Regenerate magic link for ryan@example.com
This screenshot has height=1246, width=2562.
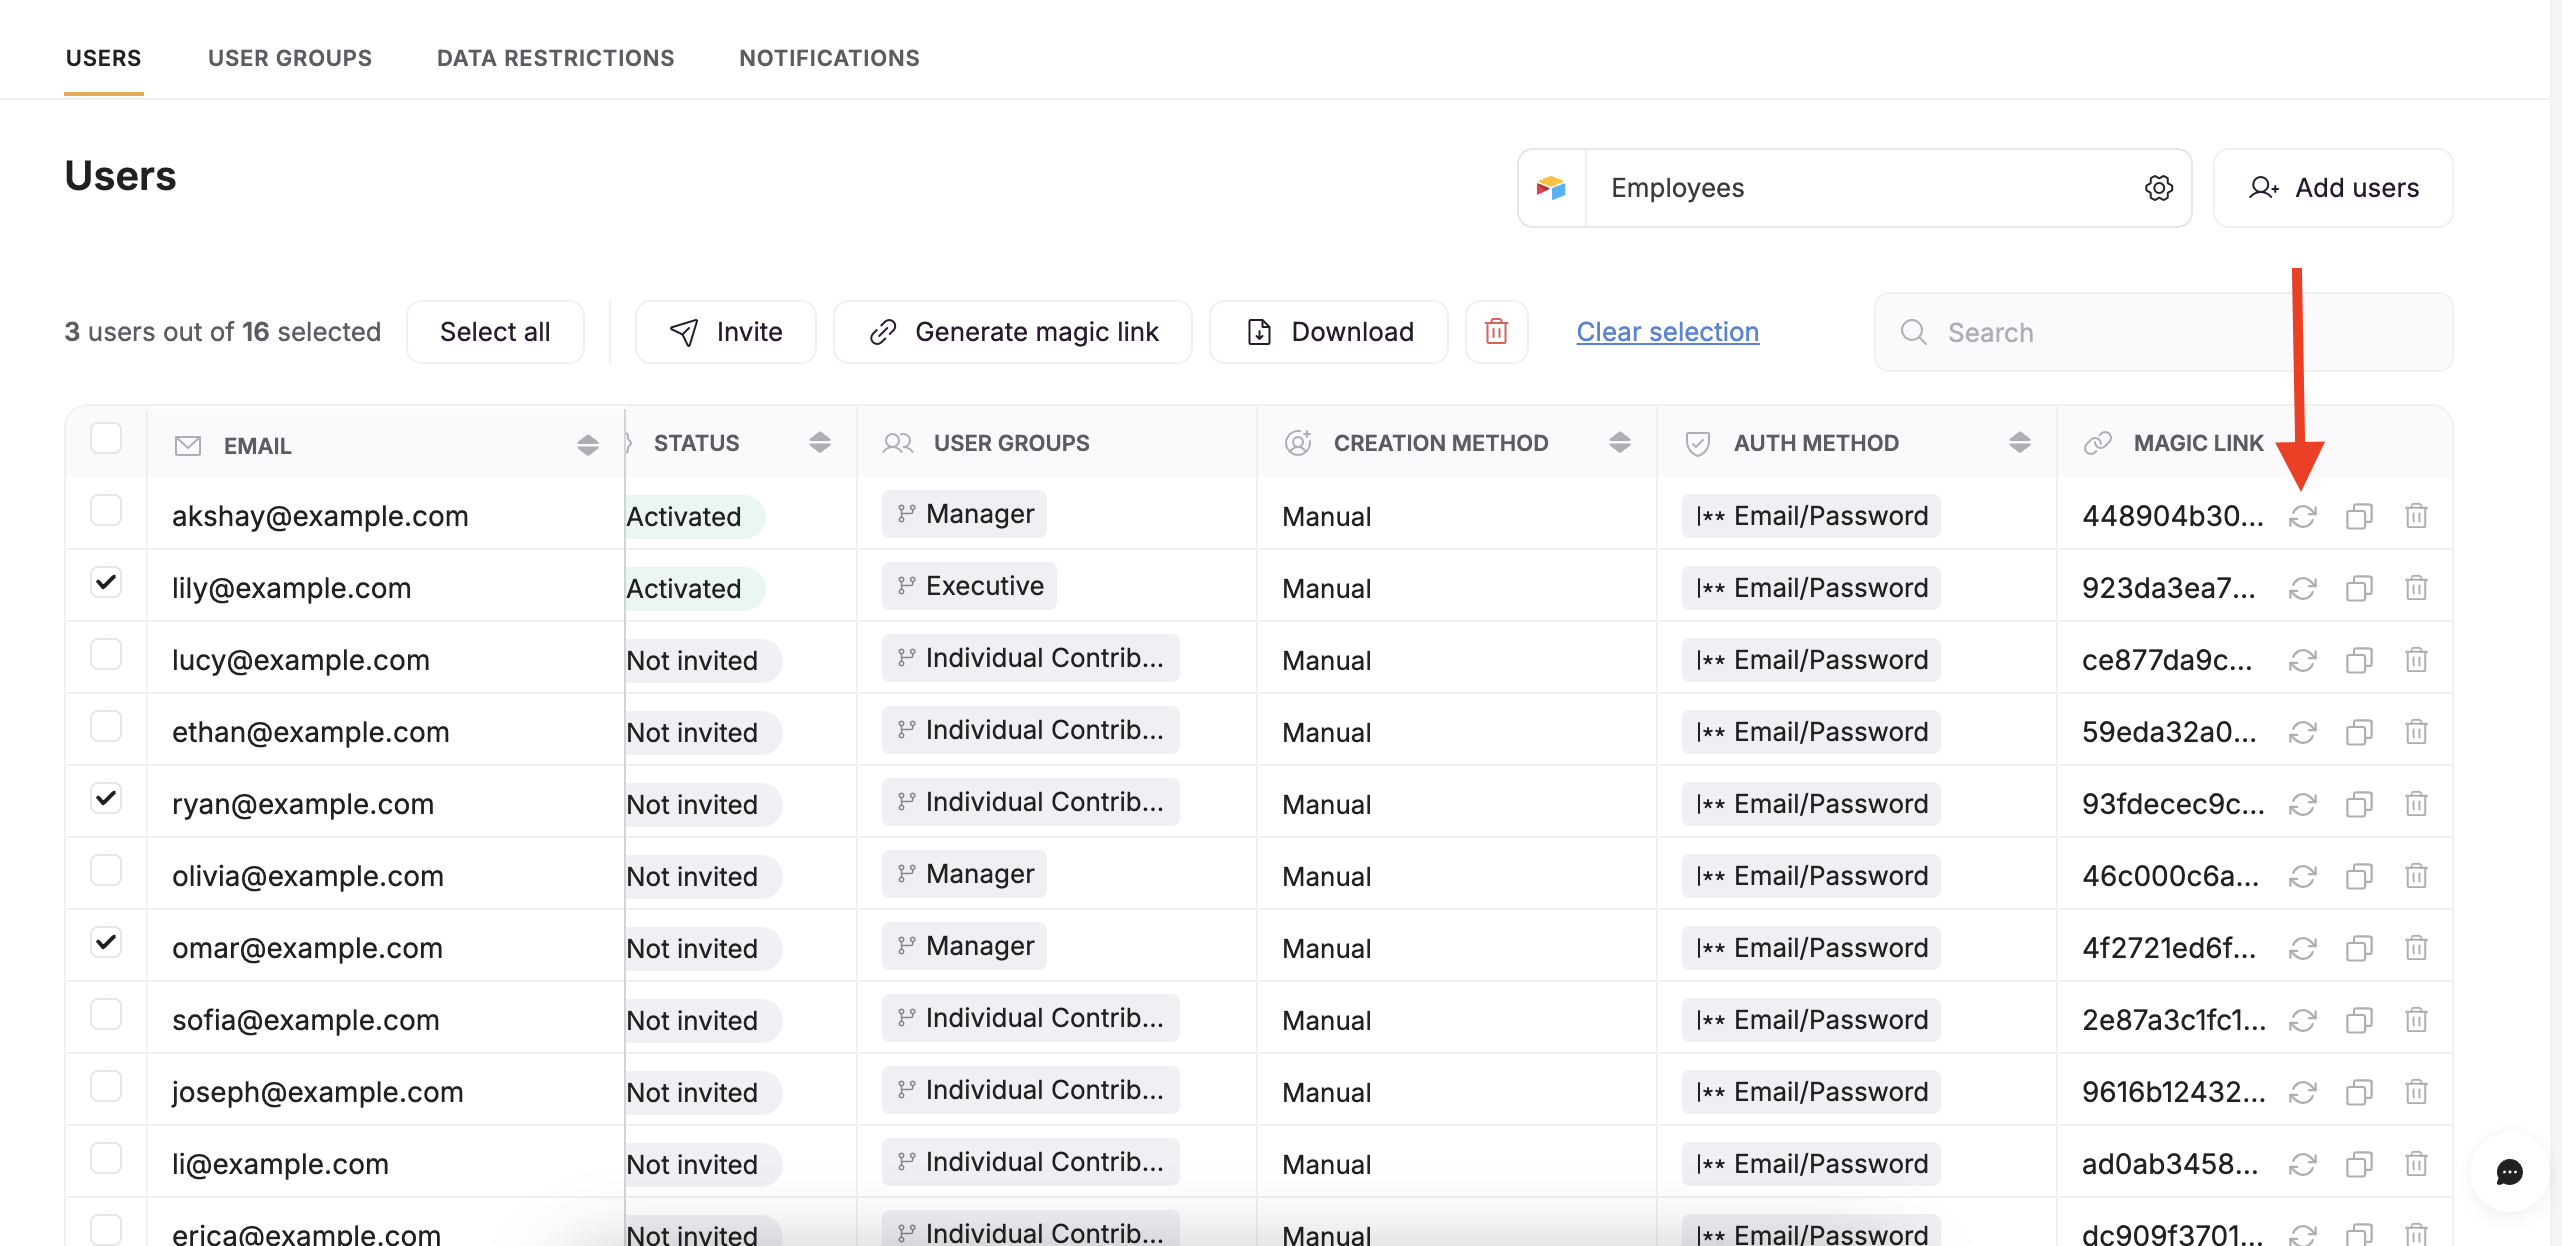click(2302, 804)
